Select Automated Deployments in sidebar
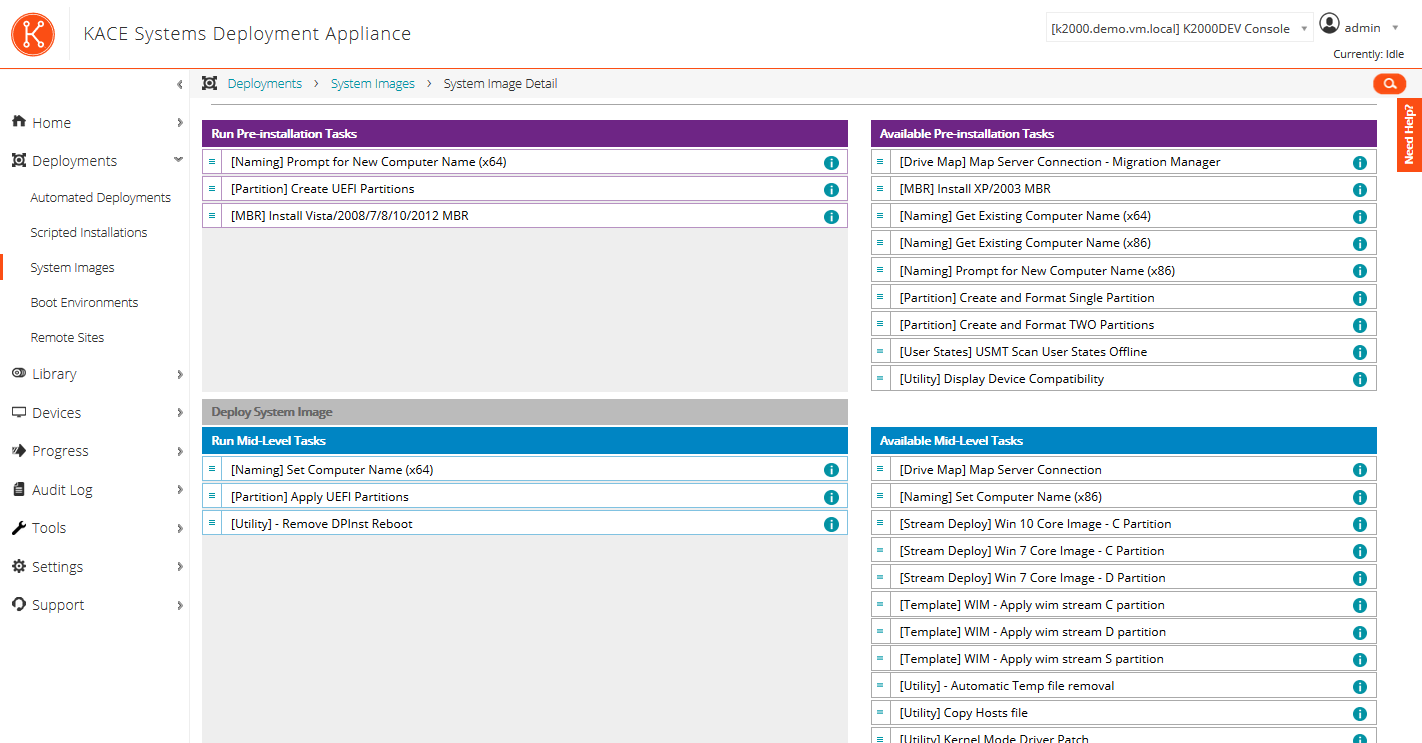The height and width of the screenshot is (743, 1422). (100, 198)
